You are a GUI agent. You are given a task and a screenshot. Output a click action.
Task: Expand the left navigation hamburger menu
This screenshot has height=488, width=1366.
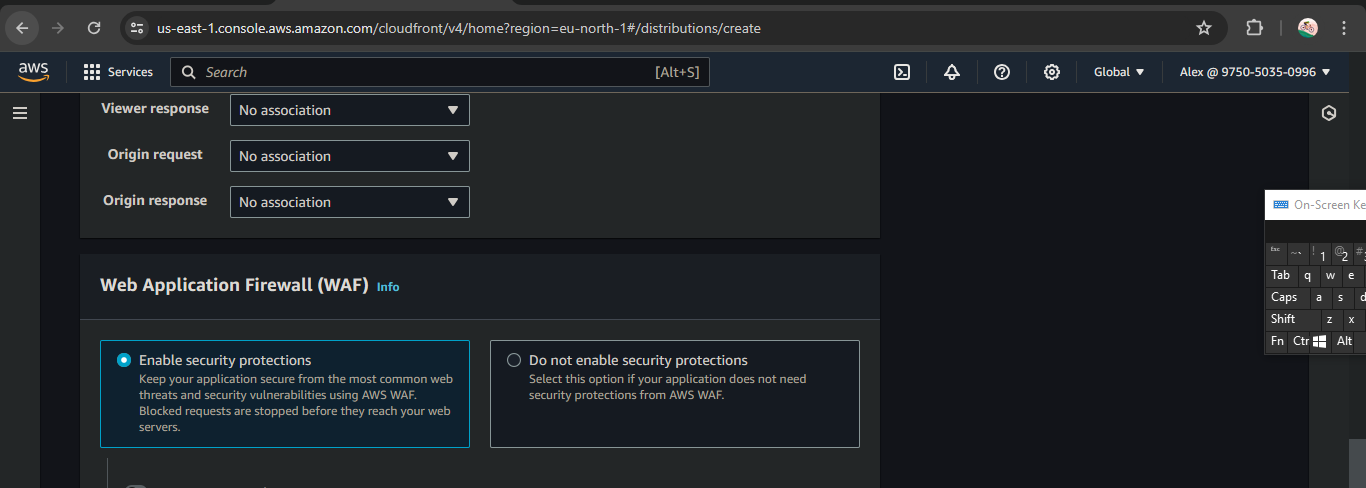pyautogui.click(x=20, y=113)
